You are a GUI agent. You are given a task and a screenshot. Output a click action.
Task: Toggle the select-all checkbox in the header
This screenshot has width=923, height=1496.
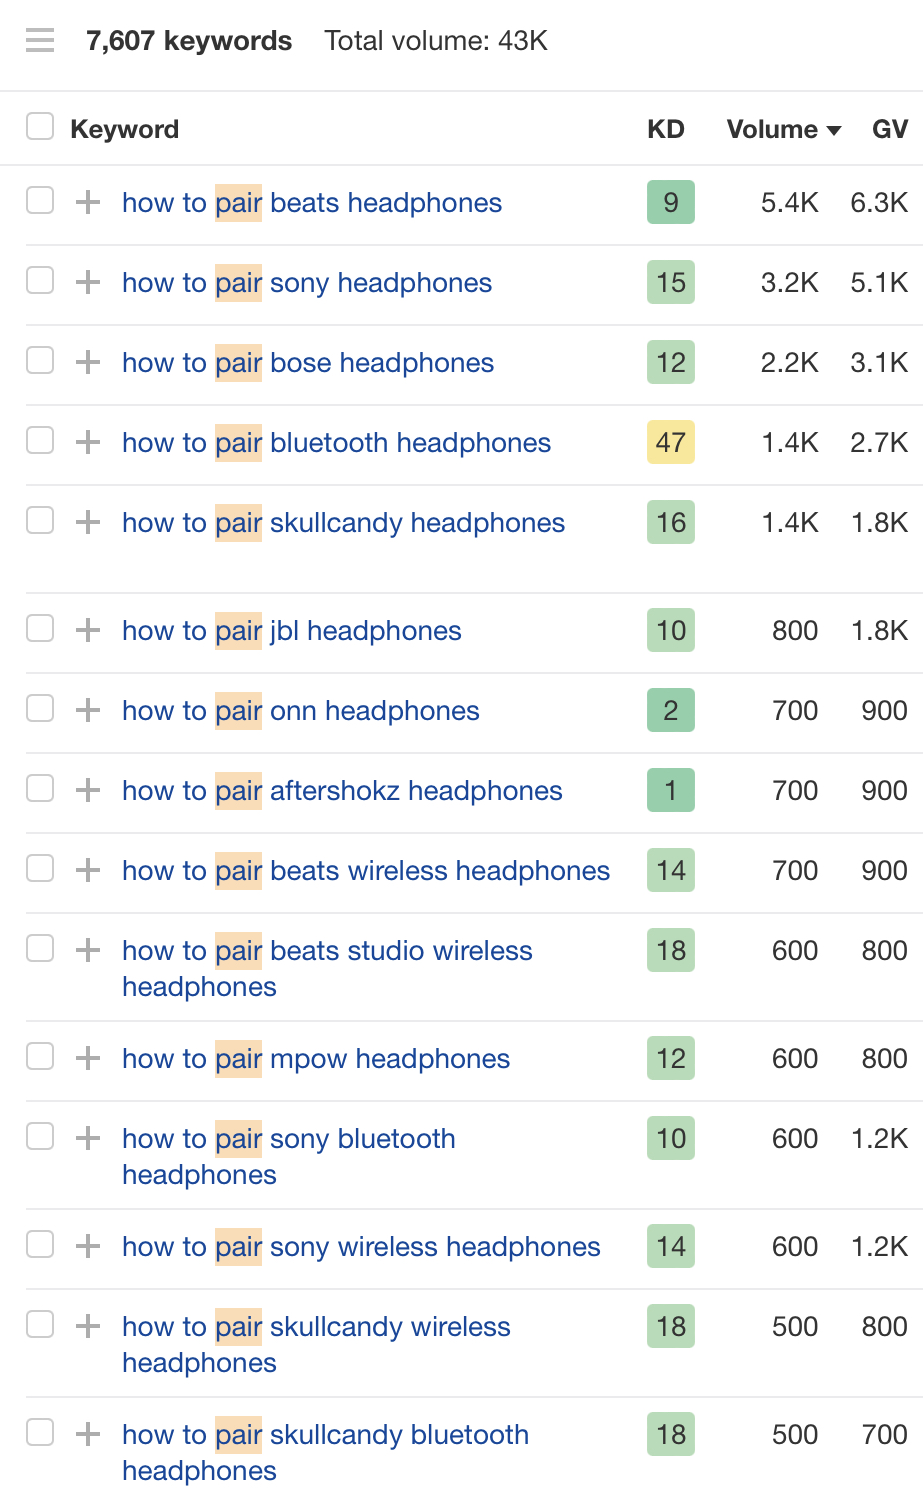(x=40, y=126)
